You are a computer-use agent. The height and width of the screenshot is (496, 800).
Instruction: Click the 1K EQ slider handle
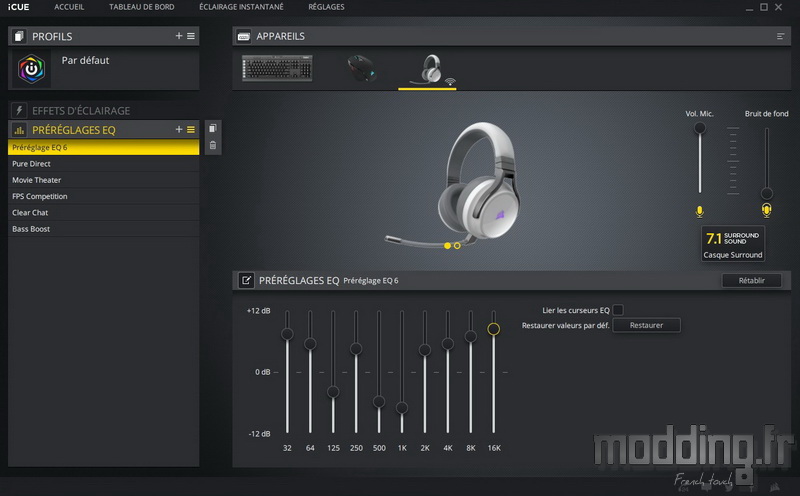click(402, 408)
